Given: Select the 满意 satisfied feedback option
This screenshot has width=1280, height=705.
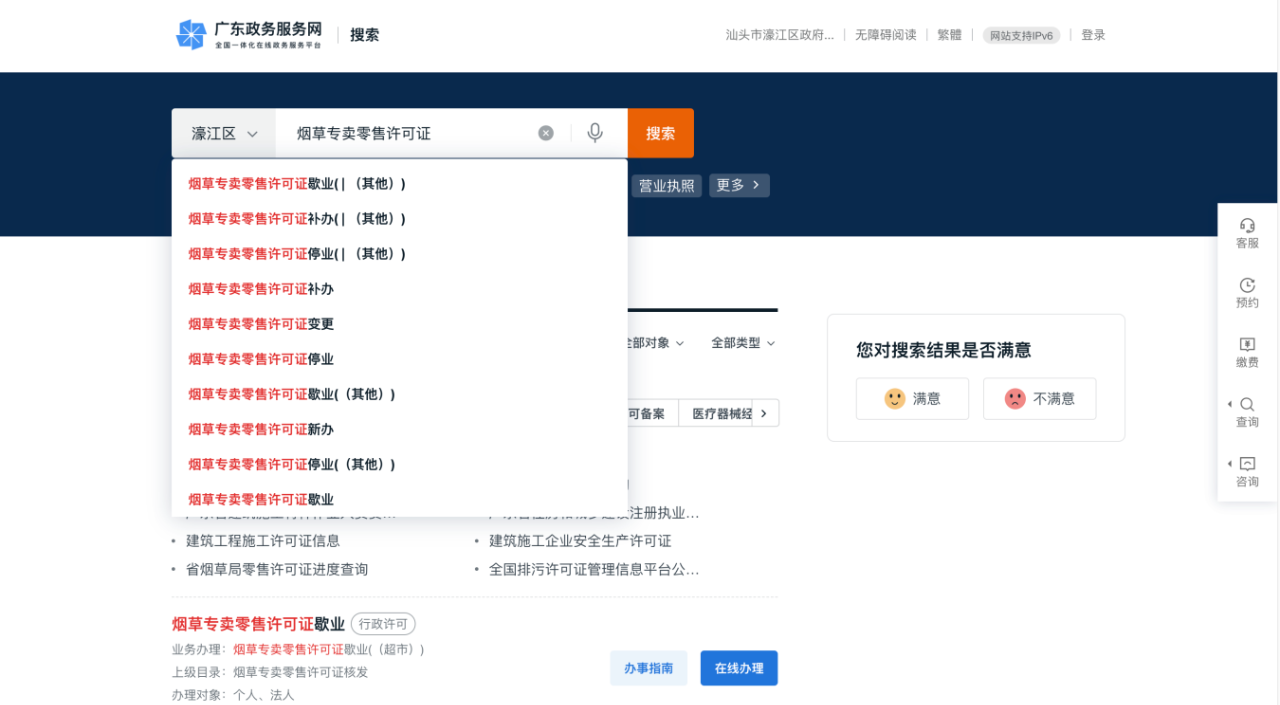Looking at the screenshot, I should [x=912, y=398].
